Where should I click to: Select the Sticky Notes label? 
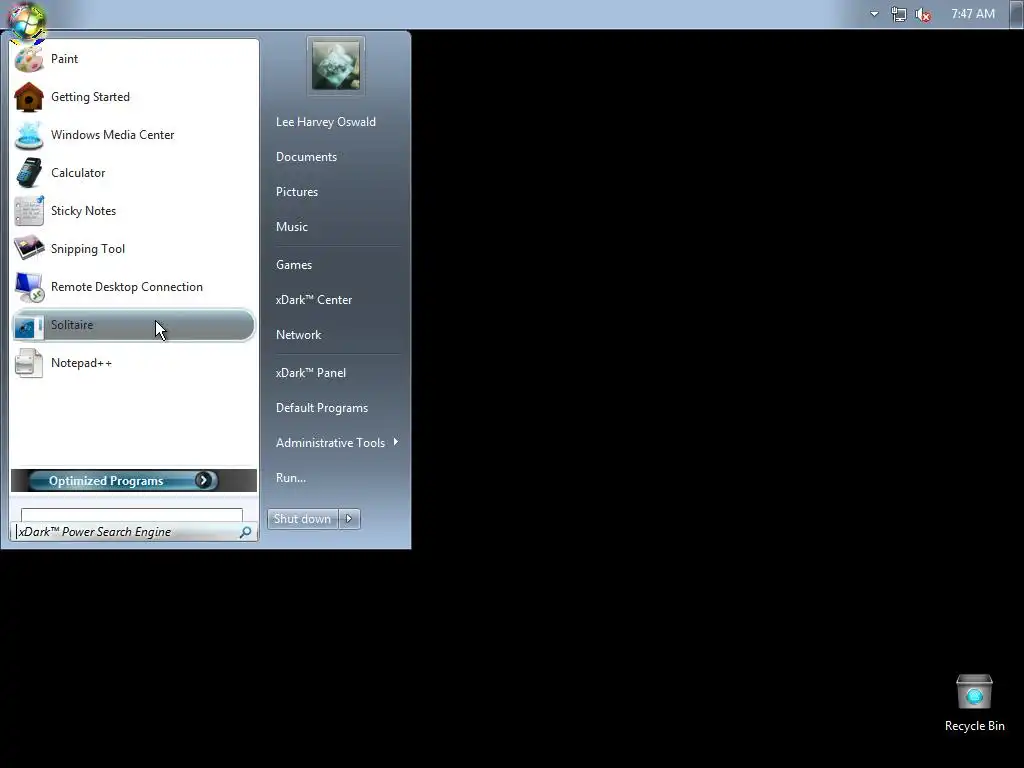pos(84,211)
